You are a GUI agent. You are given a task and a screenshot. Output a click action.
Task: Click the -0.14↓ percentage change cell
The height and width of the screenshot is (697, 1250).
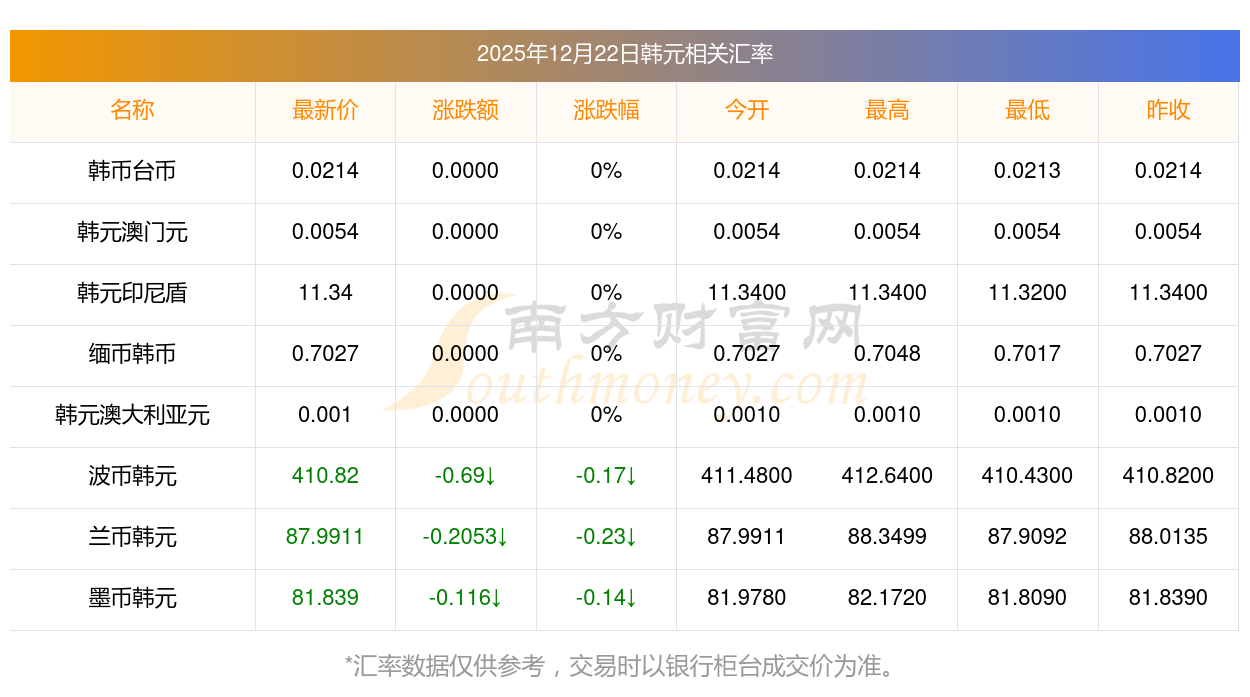pos(606,598)
